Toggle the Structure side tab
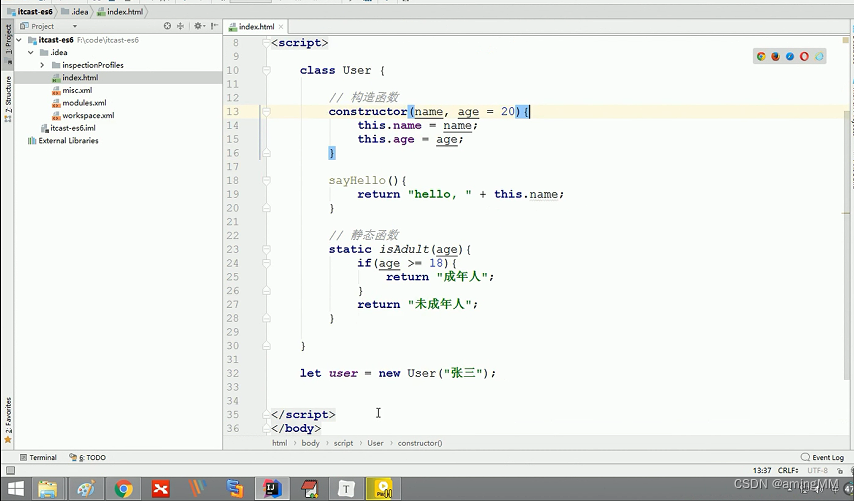Screen dimensions: 854x501 pyautogui.click(x=8, y=99)
